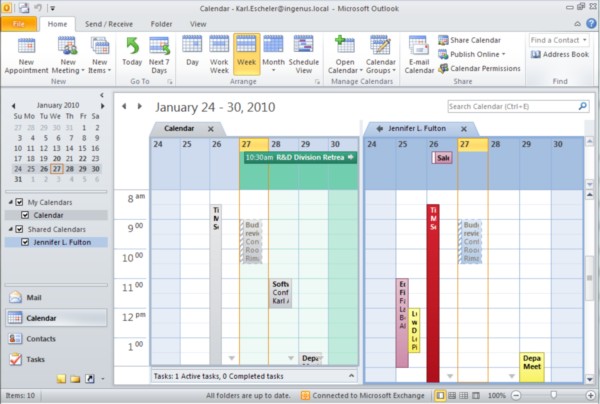This screenshot has height=404, width=600.
Task: Open the R&D Division Retreat event
Action: [300, 157]
